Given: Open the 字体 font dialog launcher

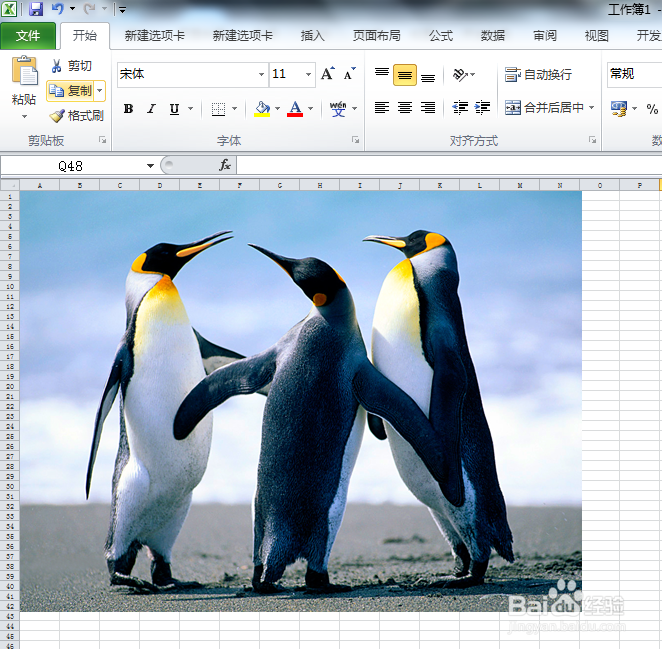Looking at the screenshot, I should coord(355,140).
